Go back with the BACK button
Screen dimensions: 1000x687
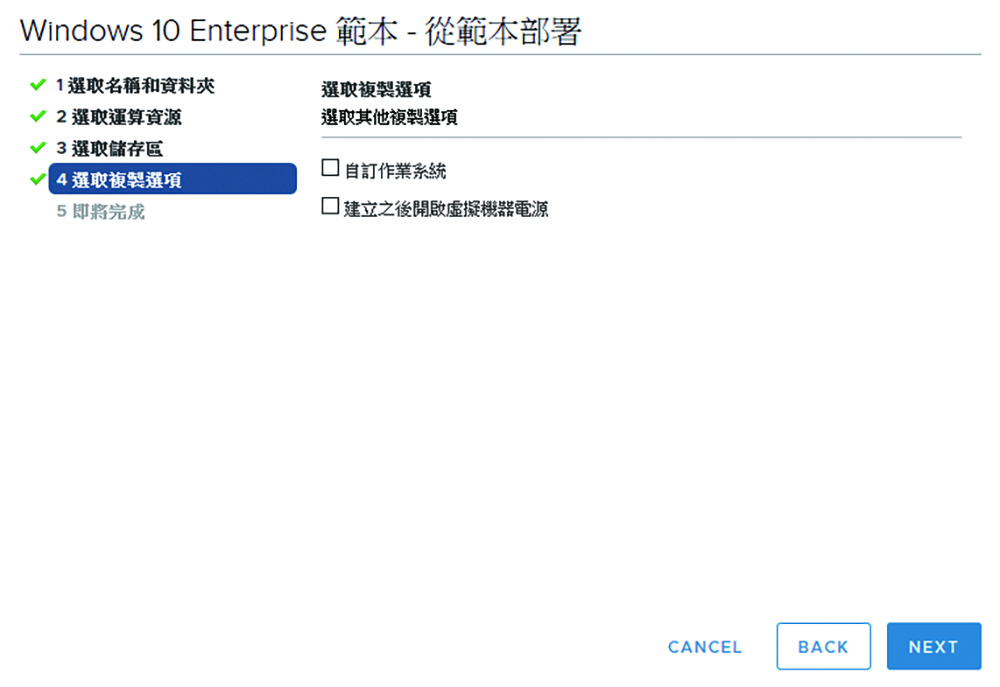(x=823, y=646)
